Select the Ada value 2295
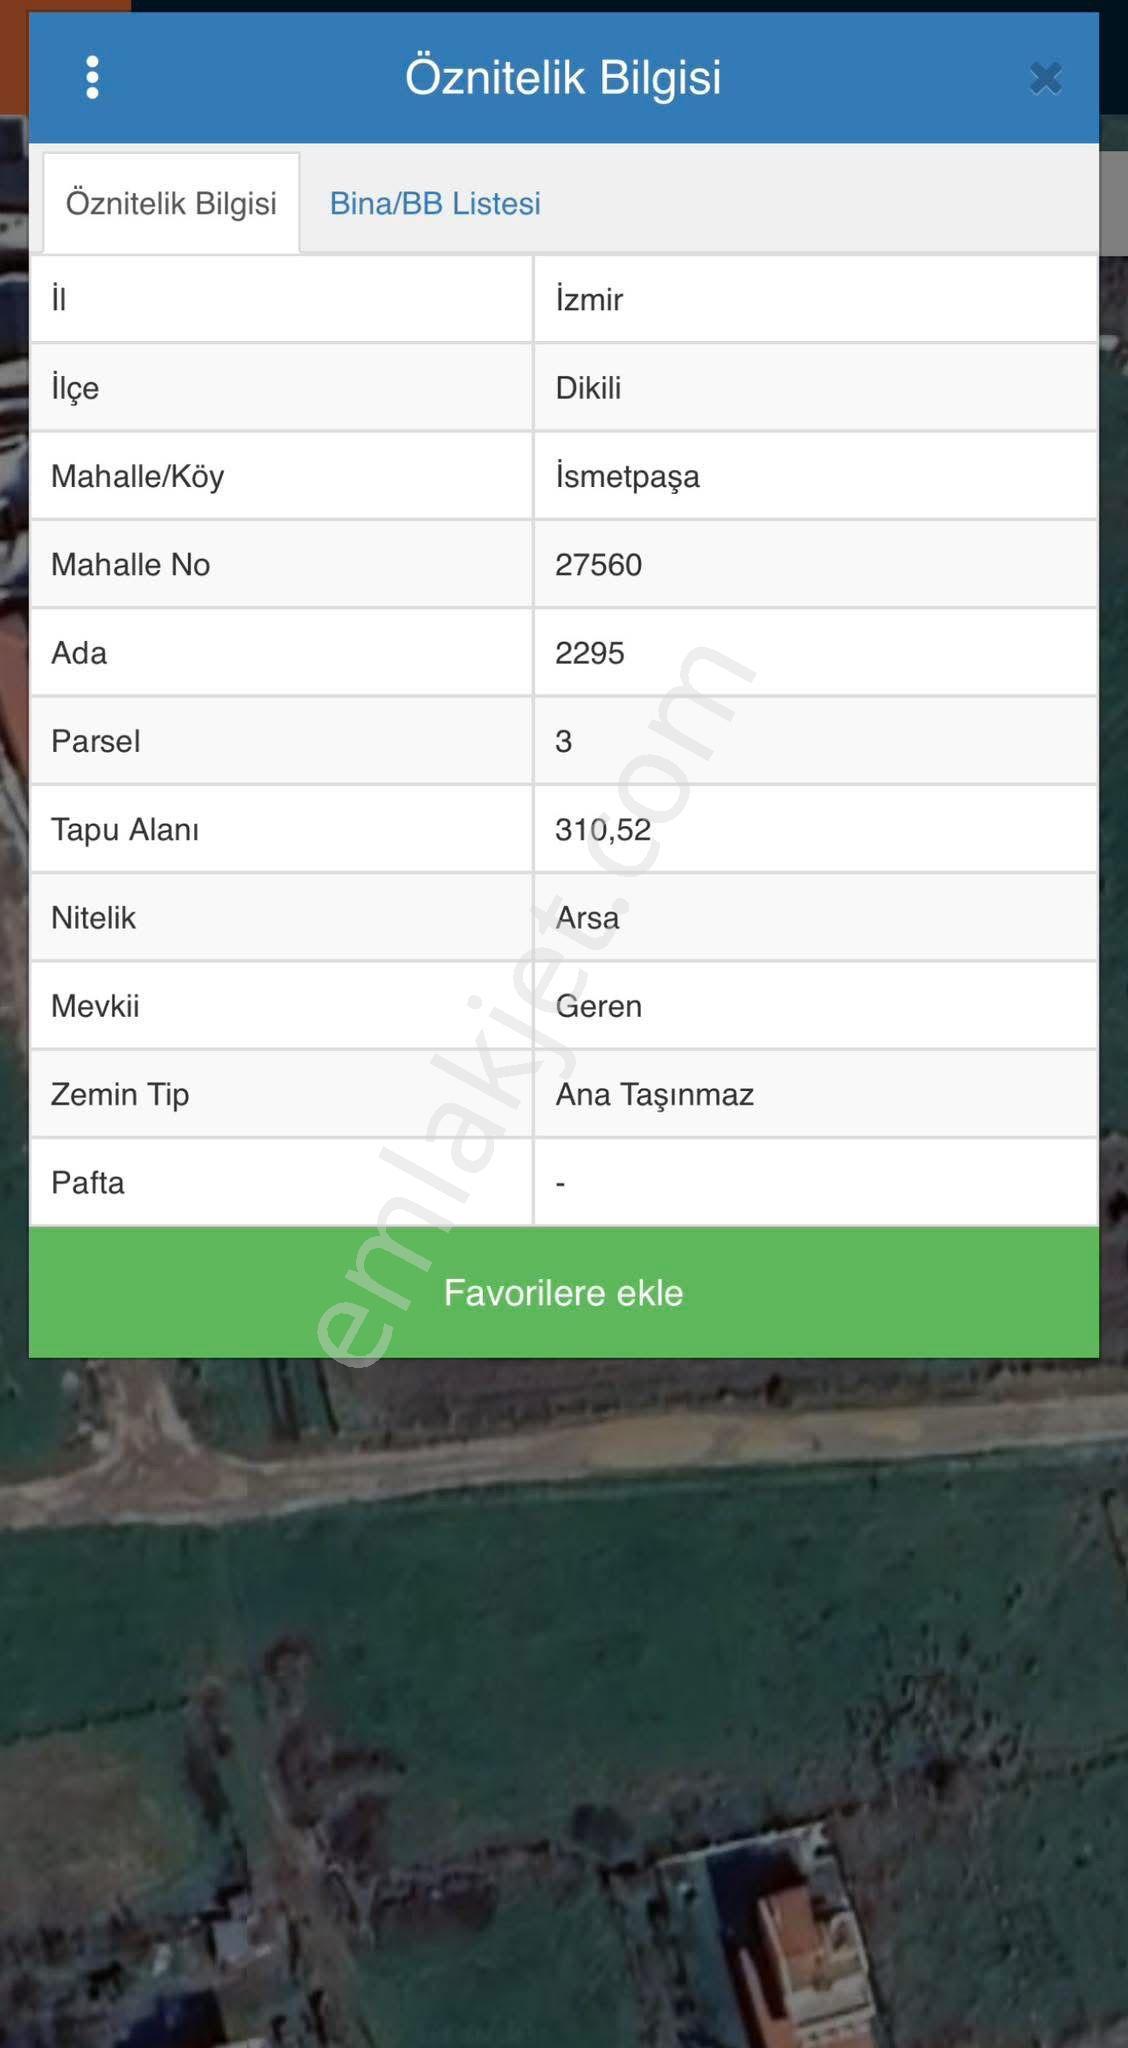The image size is (1128, 2048). [x=590, y=653]
